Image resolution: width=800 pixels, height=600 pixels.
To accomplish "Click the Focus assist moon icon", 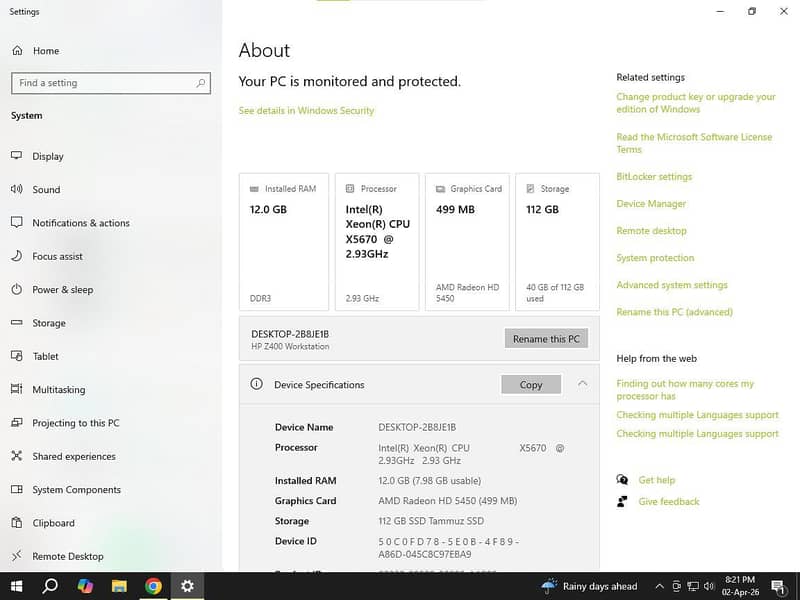I will pos(16,256).
